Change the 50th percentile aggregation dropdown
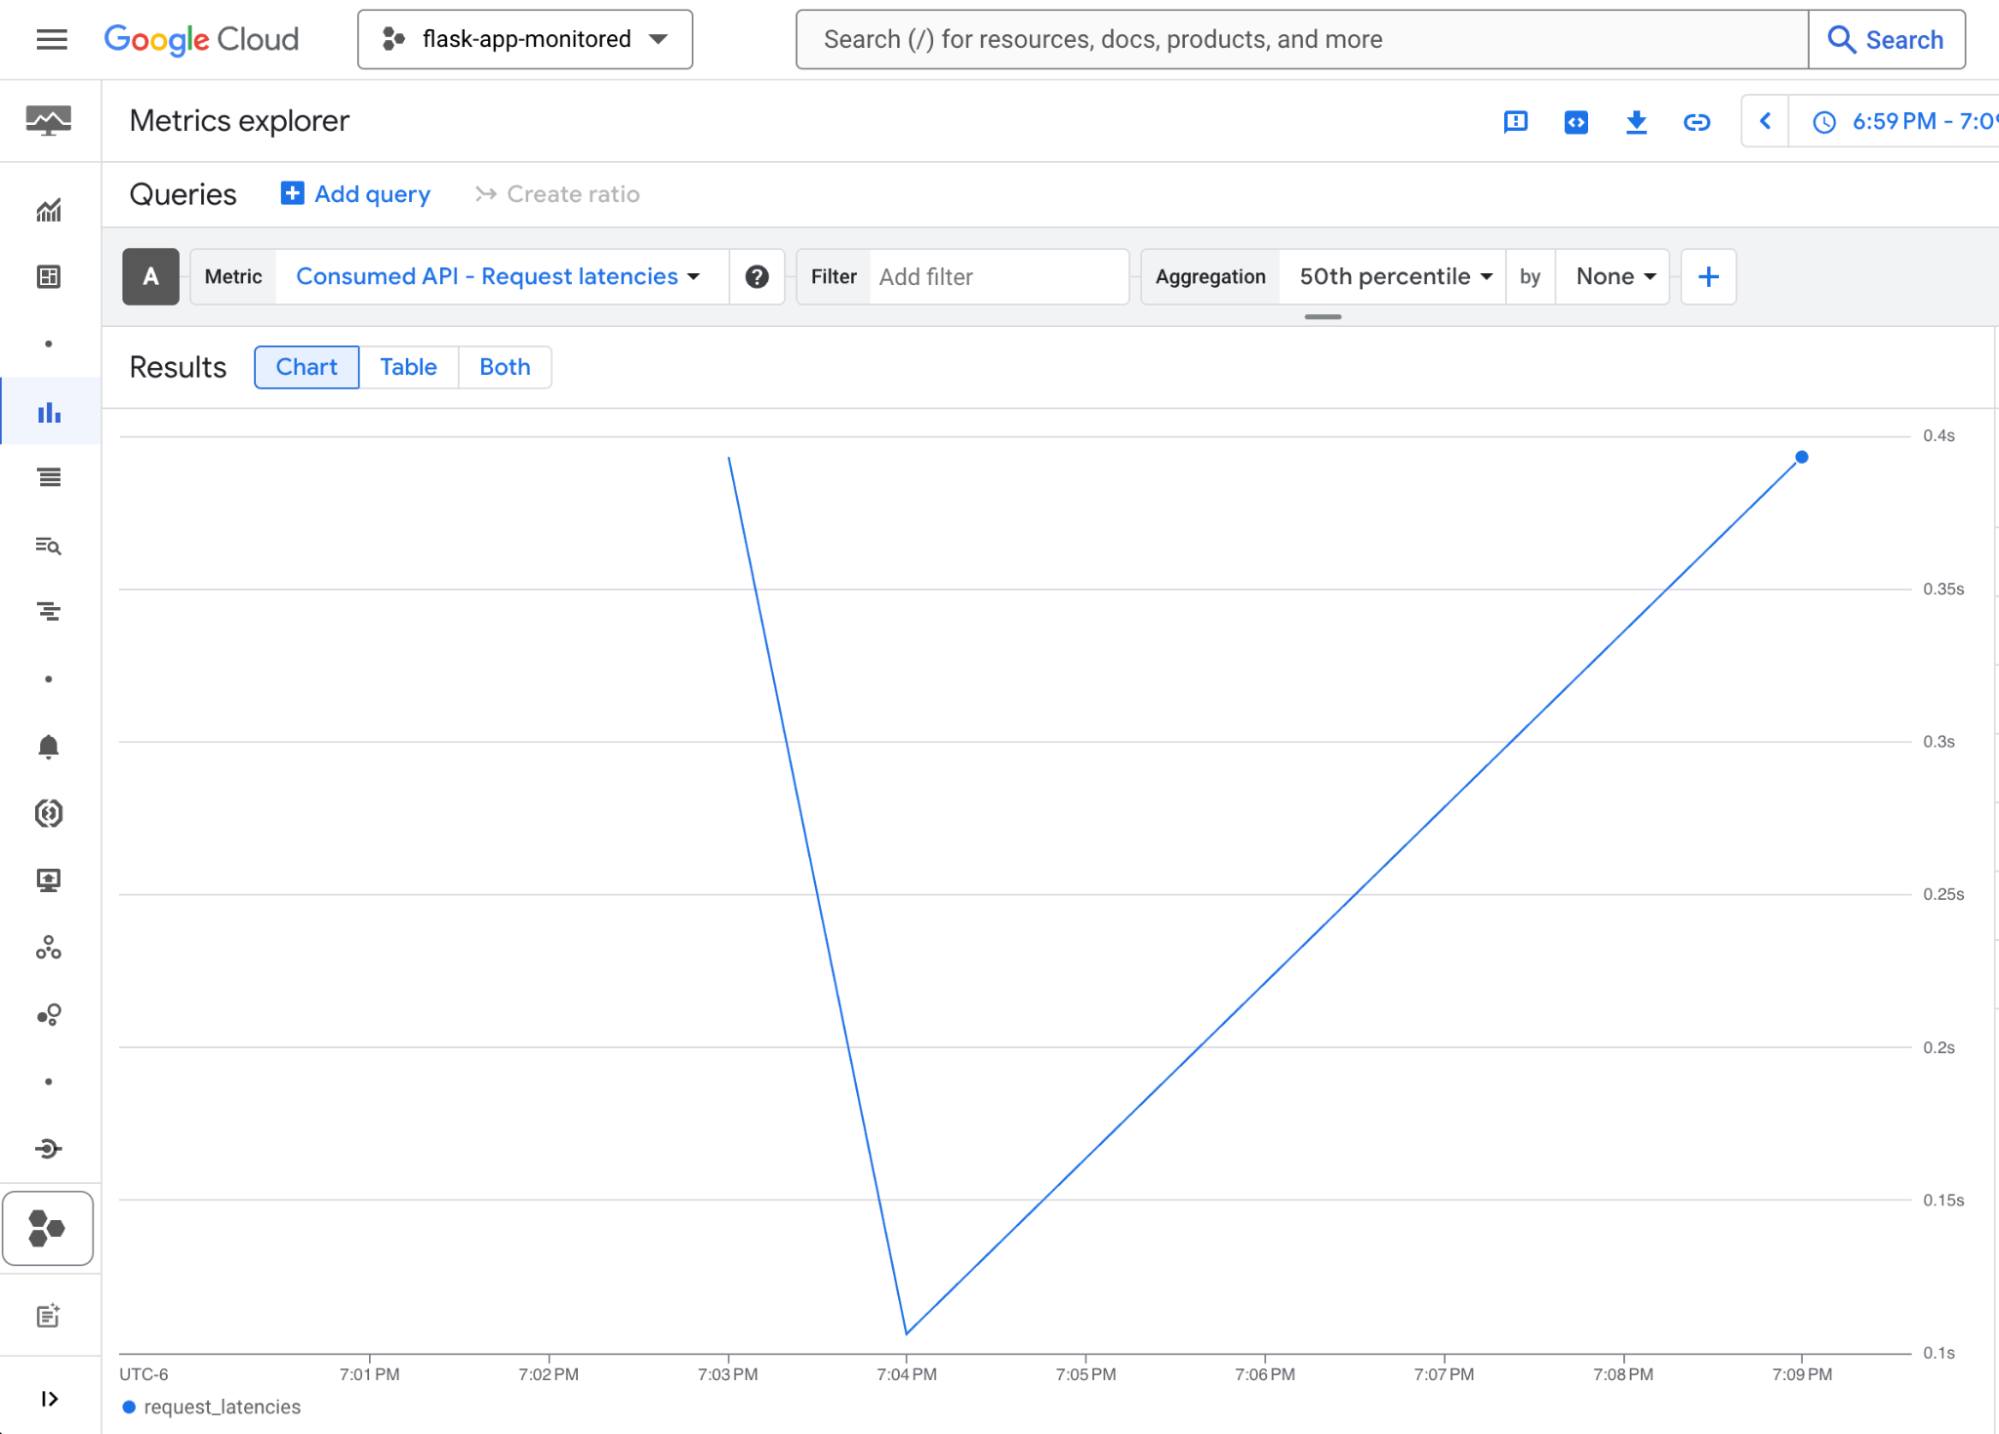The width and height of the screenshot is (1999, 1434). click(1390, 276)
